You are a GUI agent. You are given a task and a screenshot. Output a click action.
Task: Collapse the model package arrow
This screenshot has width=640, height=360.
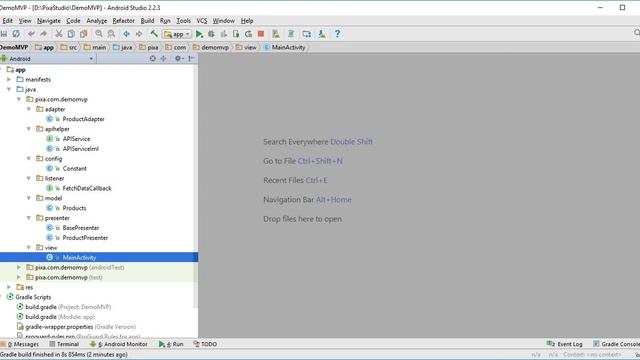pos(29,198)
